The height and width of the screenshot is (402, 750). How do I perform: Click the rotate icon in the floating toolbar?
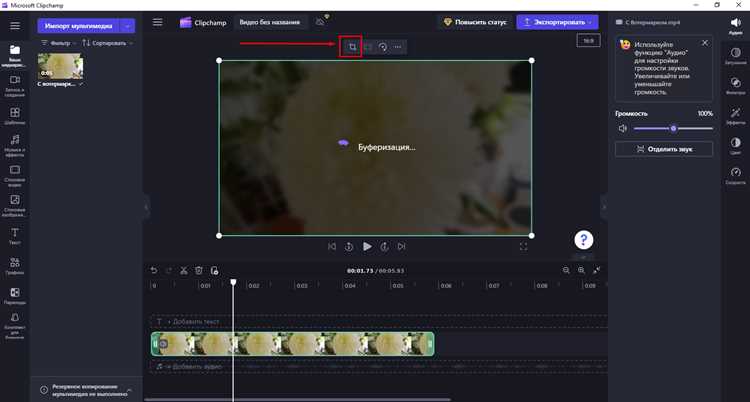pyautogui.click(x=383, y=47)
